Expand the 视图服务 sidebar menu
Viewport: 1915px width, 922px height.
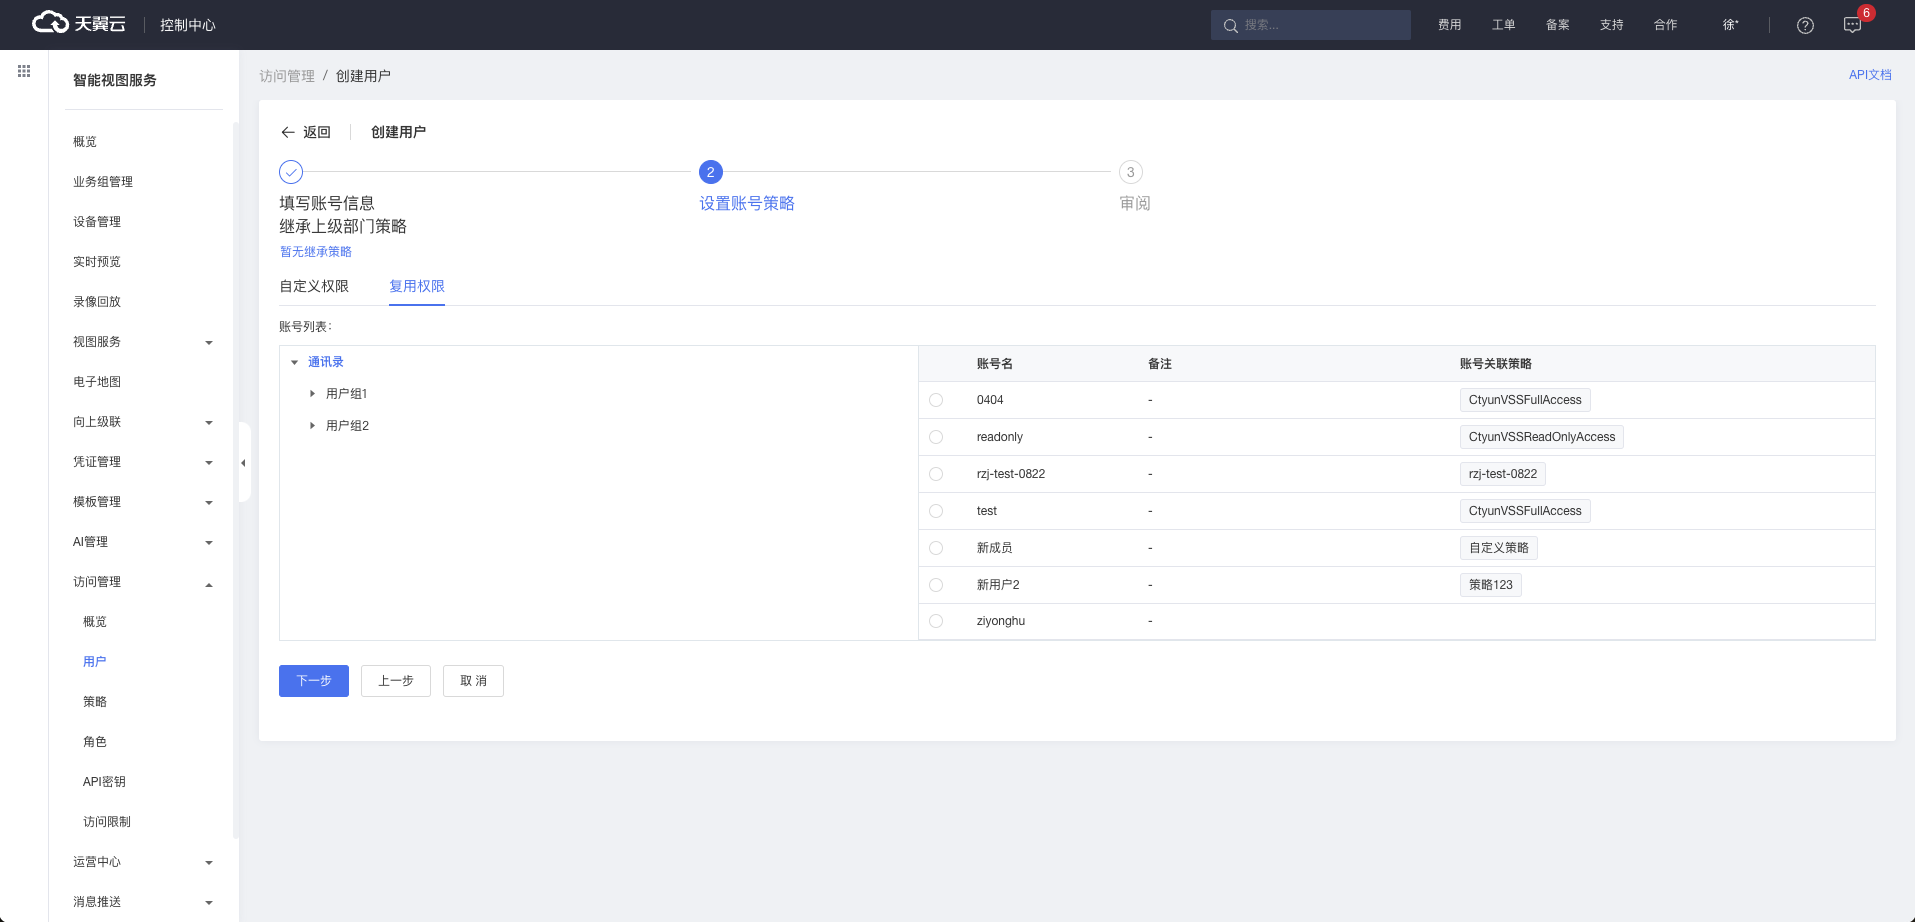pyautogui.click(x=140, y=342)
